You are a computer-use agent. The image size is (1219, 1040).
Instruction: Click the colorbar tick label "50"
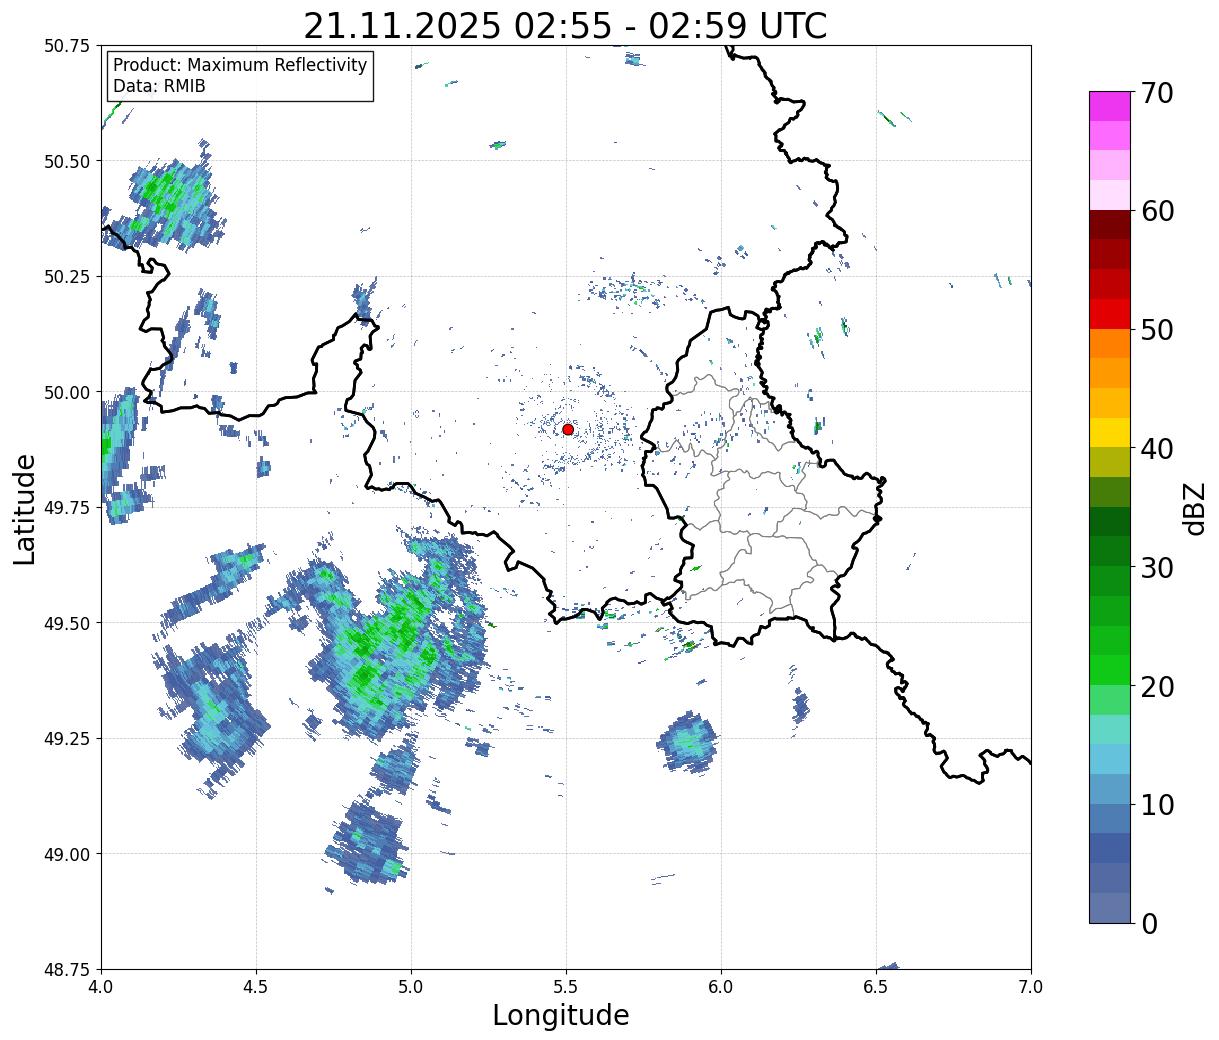(1156, 330)
